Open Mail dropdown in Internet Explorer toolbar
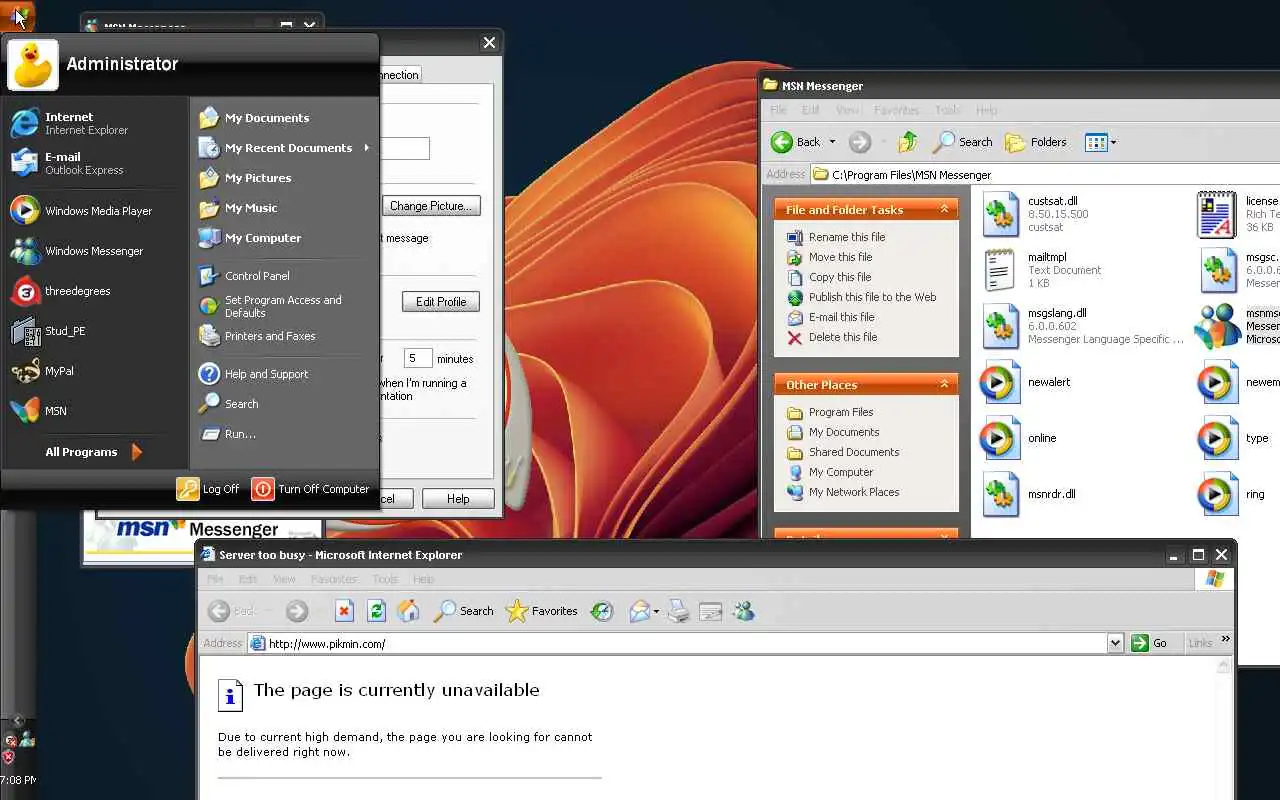Screen dimensions: 1280x800 click(656, 611)
